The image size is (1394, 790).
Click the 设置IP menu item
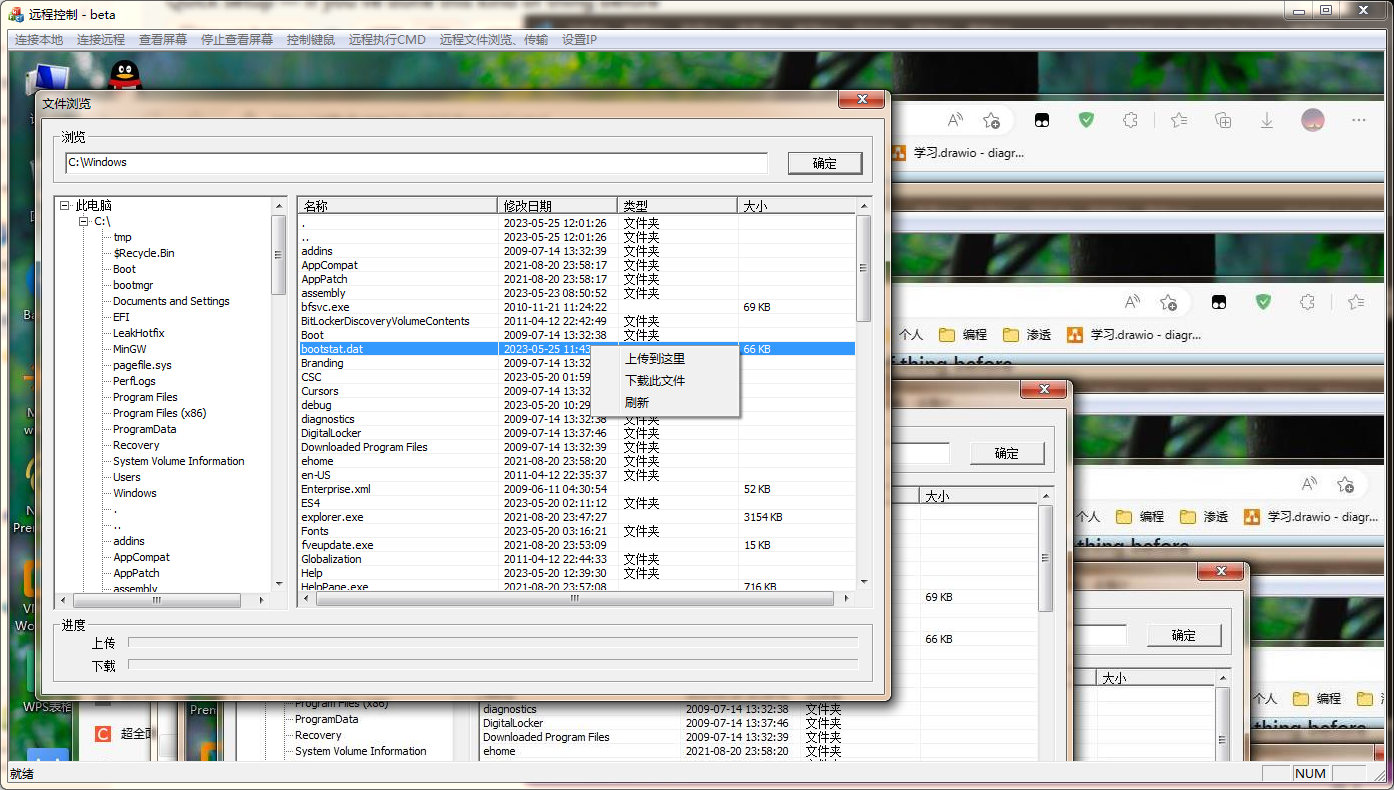579,40
